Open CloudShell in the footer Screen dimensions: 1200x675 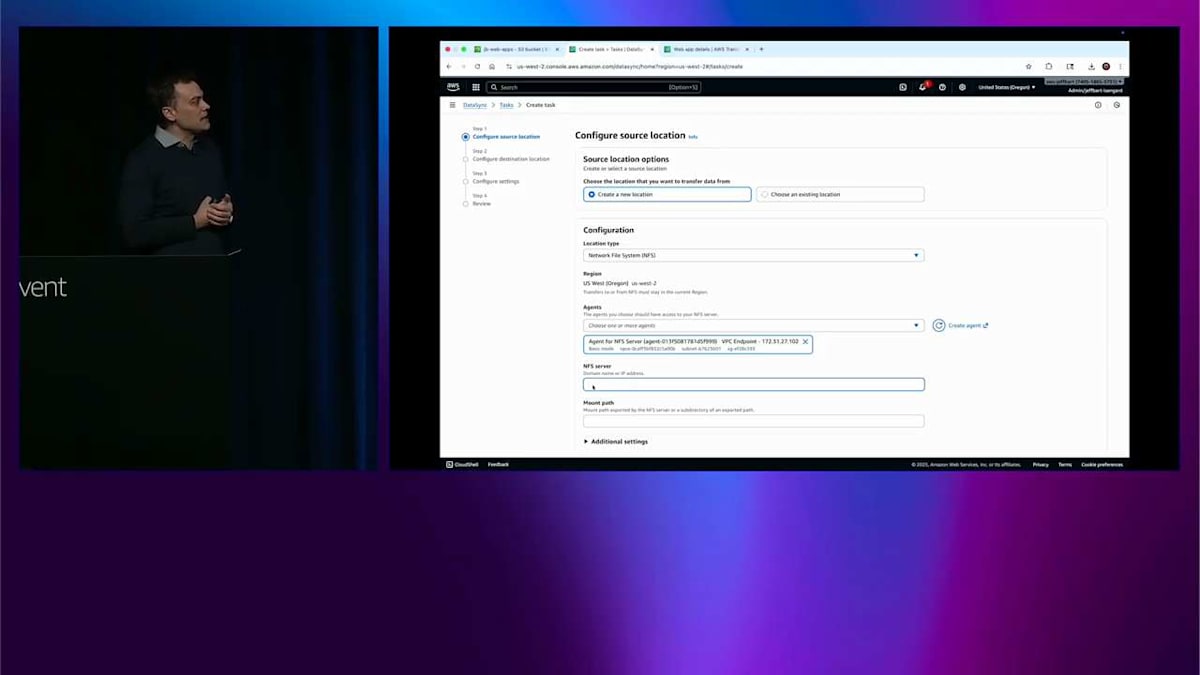tap(463, 465)
